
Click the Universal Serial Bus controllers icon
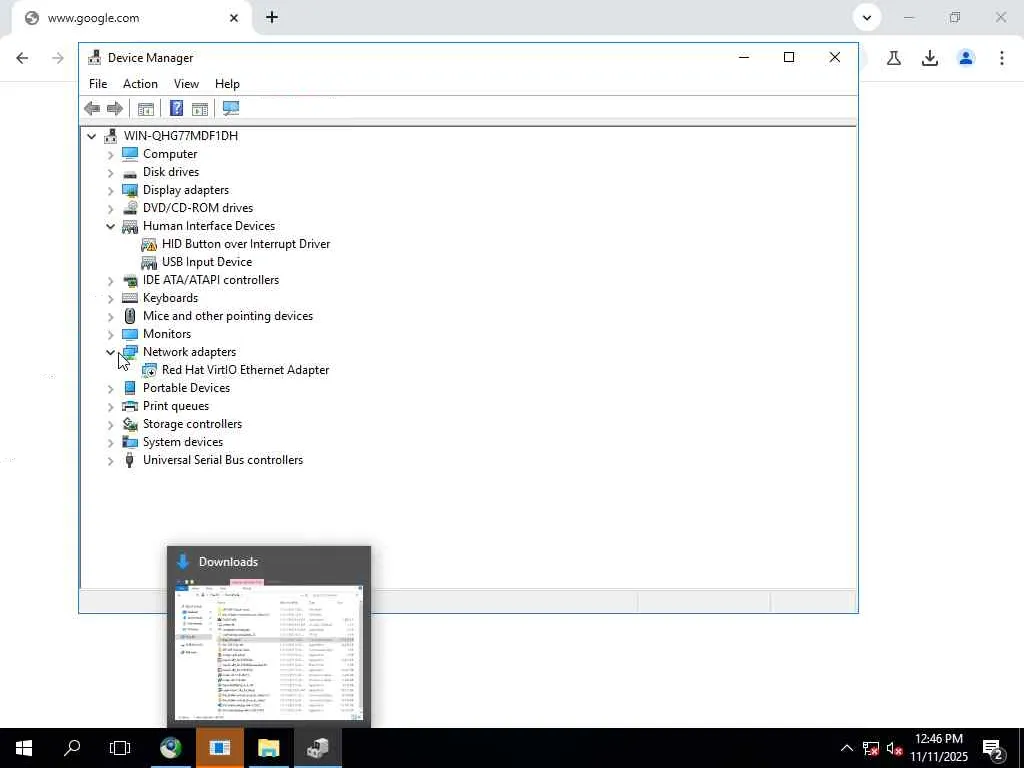[130, 460]
